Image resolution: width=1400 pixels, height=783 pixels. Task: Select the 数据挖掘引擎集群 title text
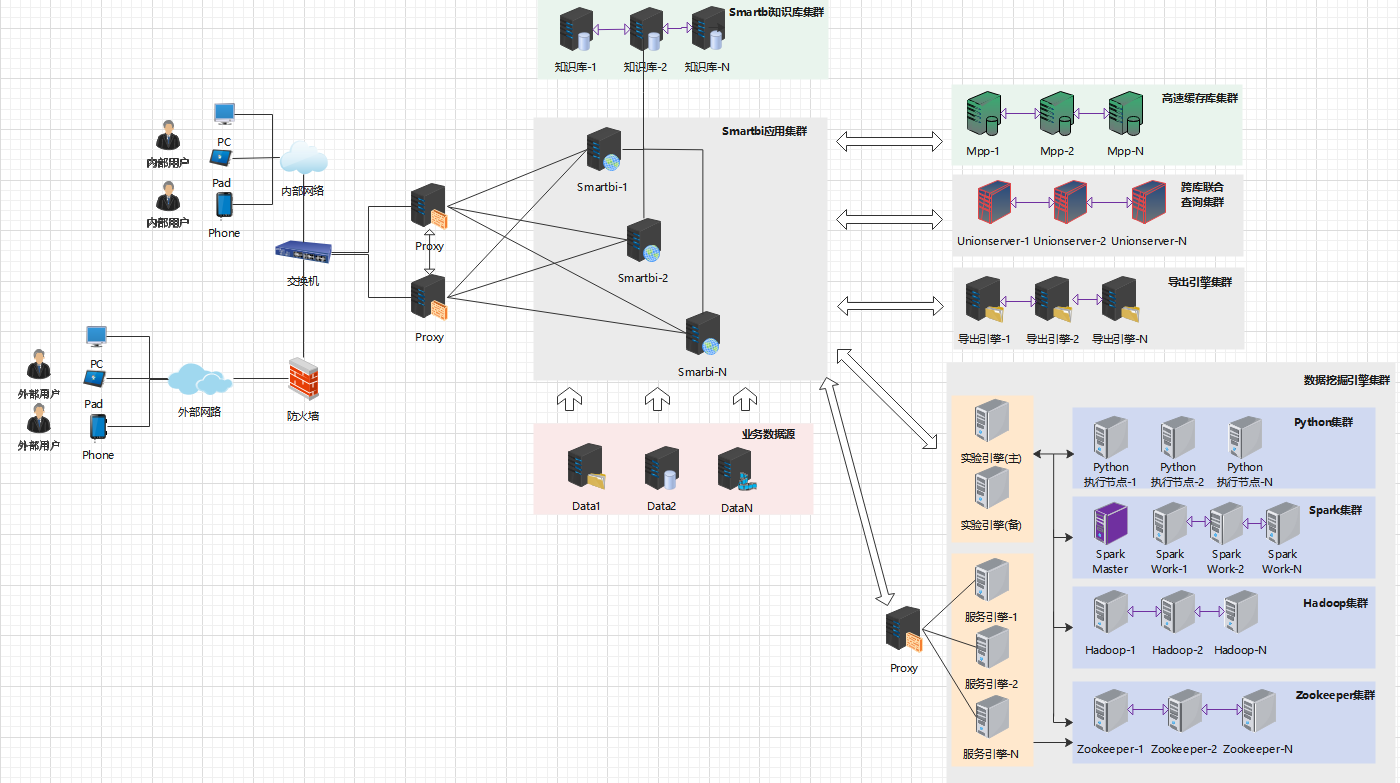(x=1347, y=380)
